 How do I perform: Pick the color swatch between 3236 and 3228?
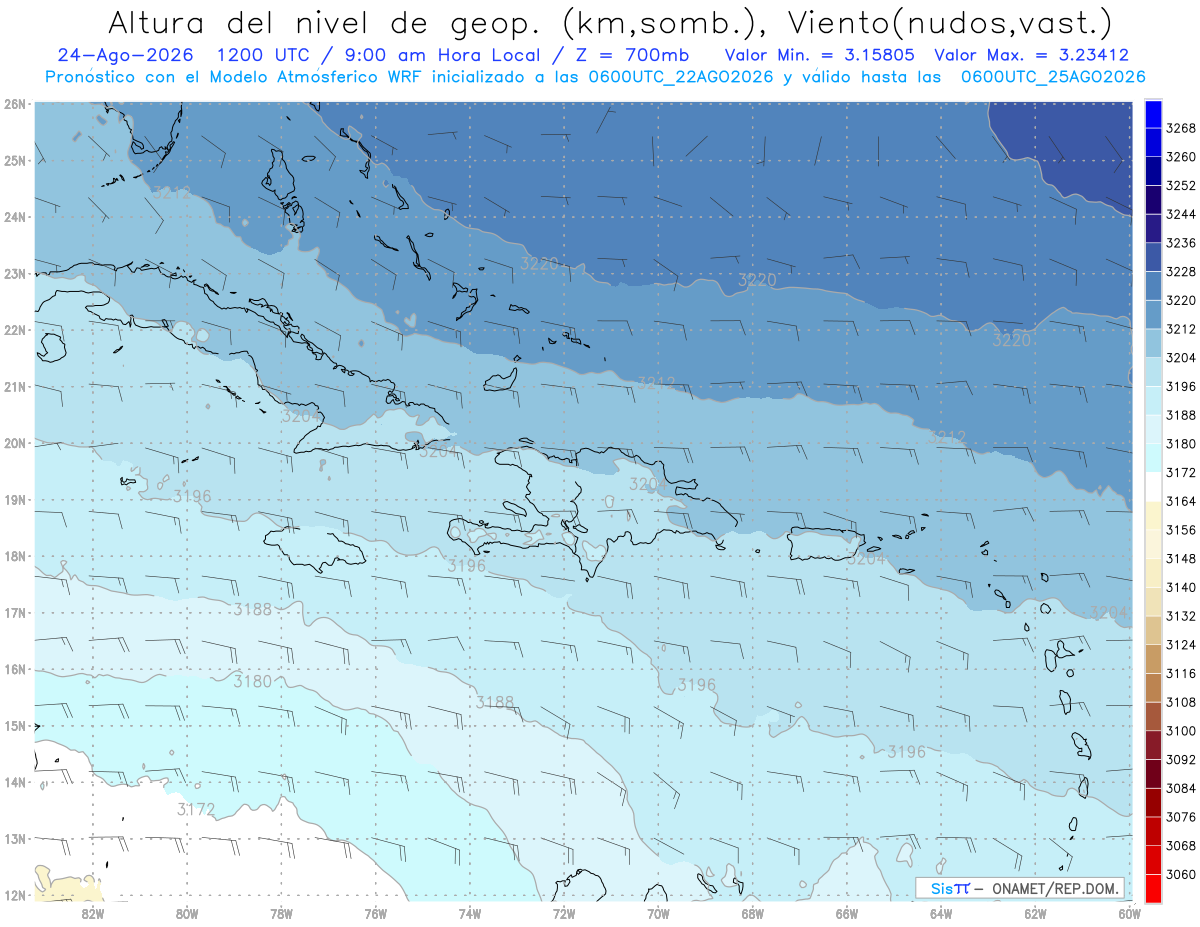coord(1153,258)
